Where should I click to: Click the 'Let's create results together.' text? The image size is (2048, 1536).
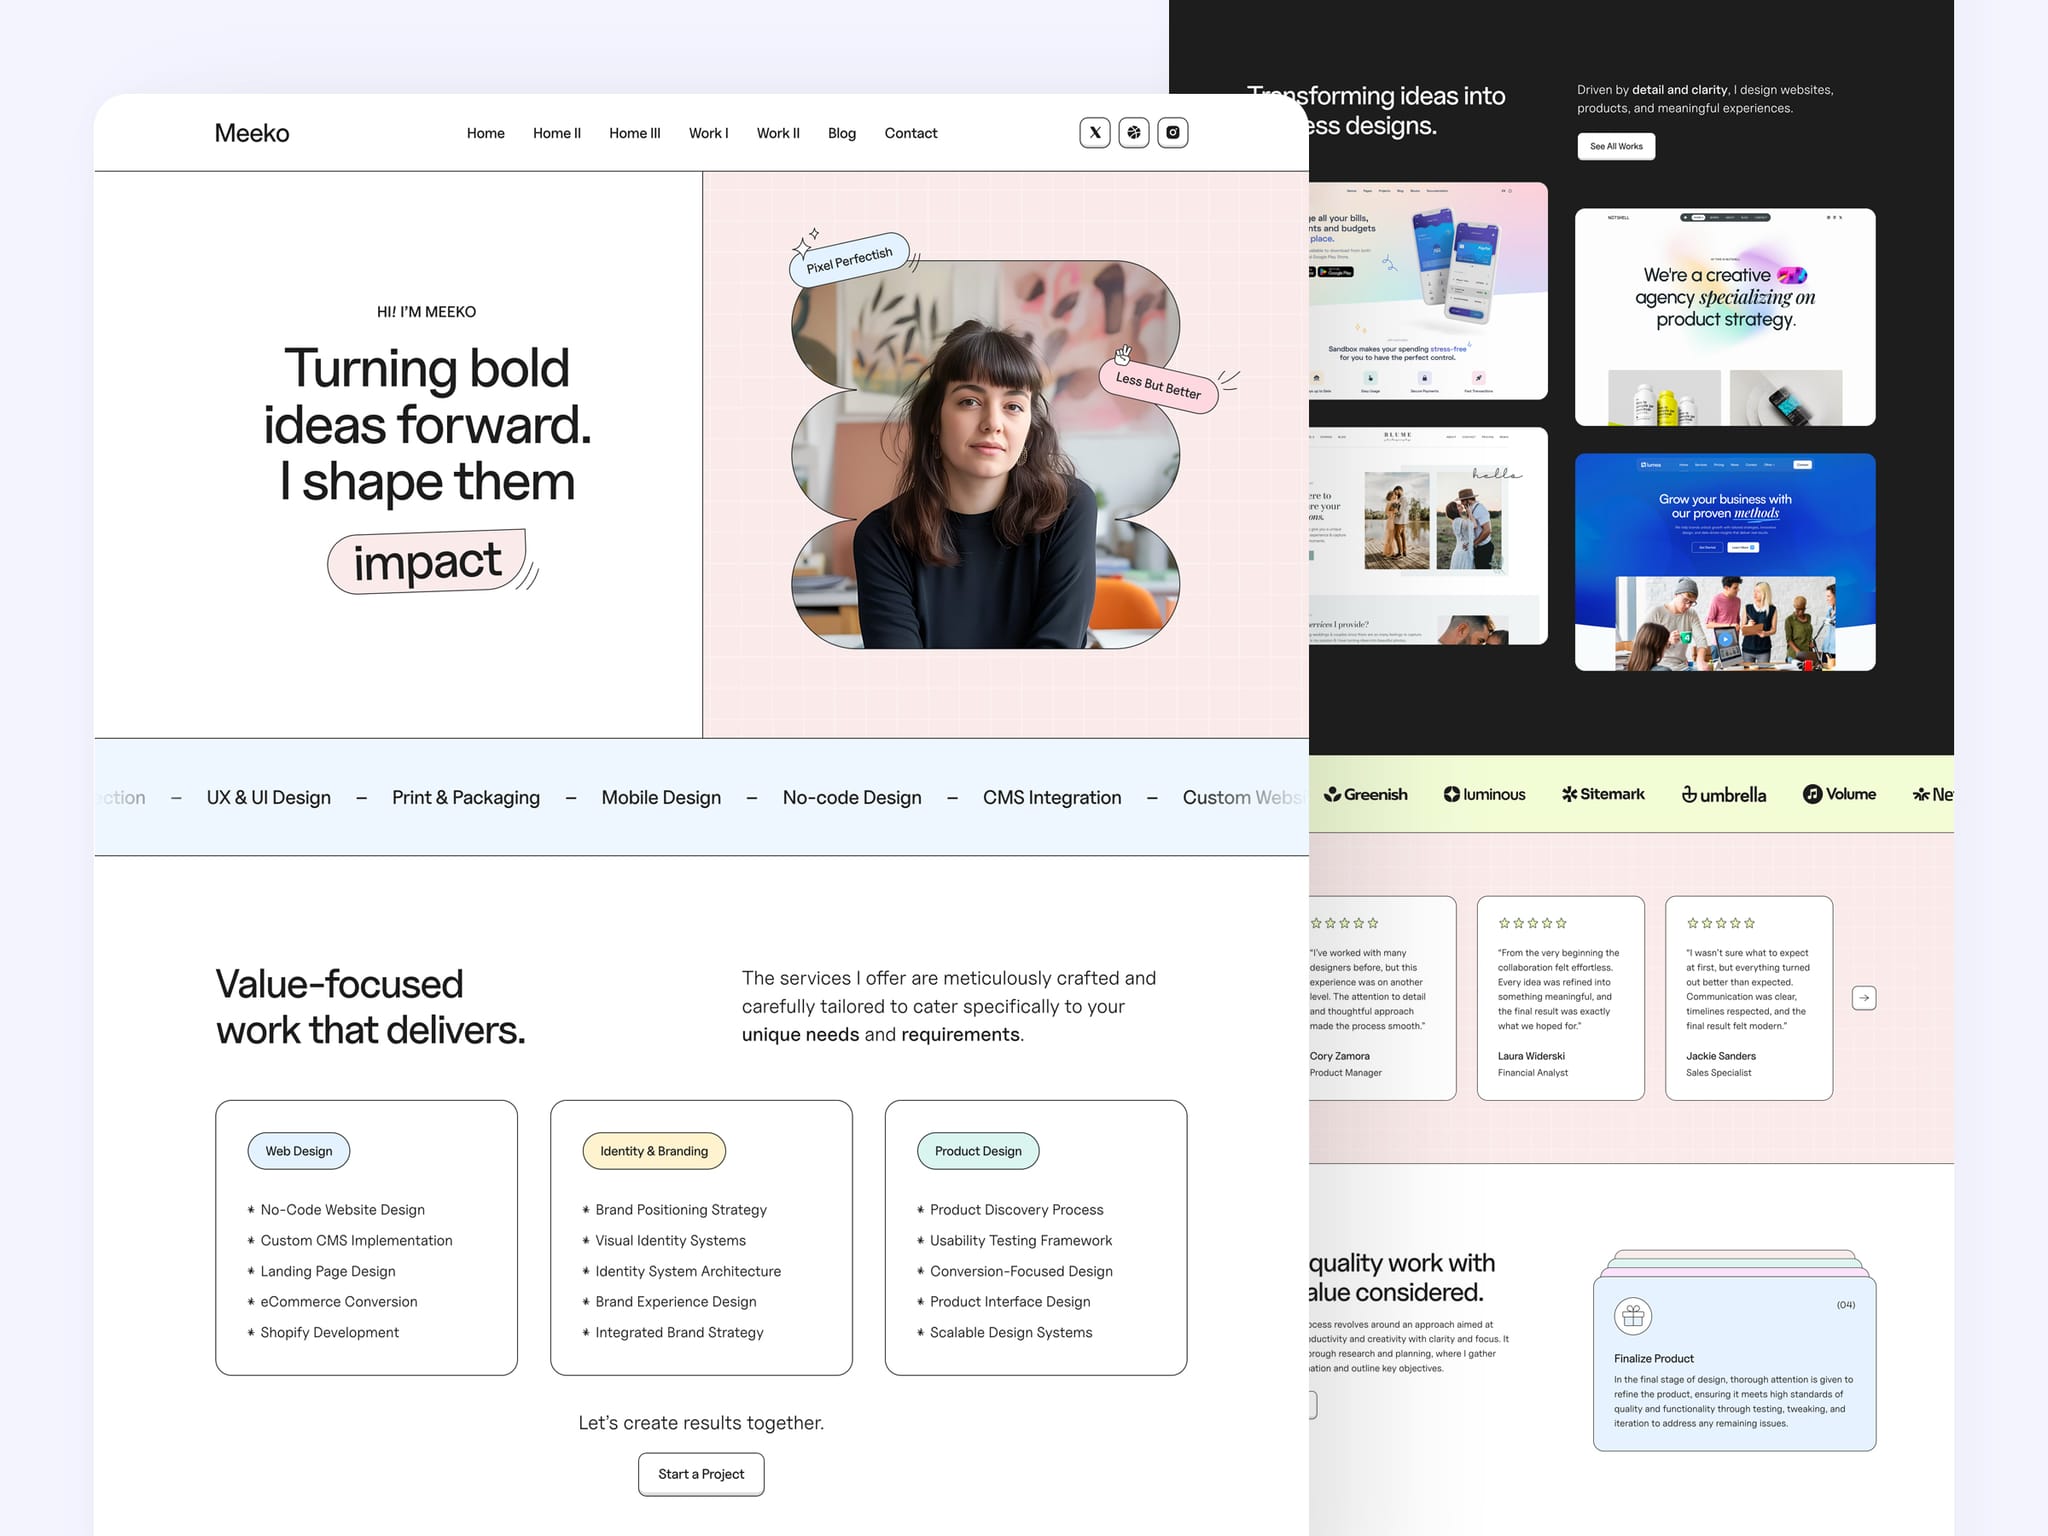[x=701, y=1423]
